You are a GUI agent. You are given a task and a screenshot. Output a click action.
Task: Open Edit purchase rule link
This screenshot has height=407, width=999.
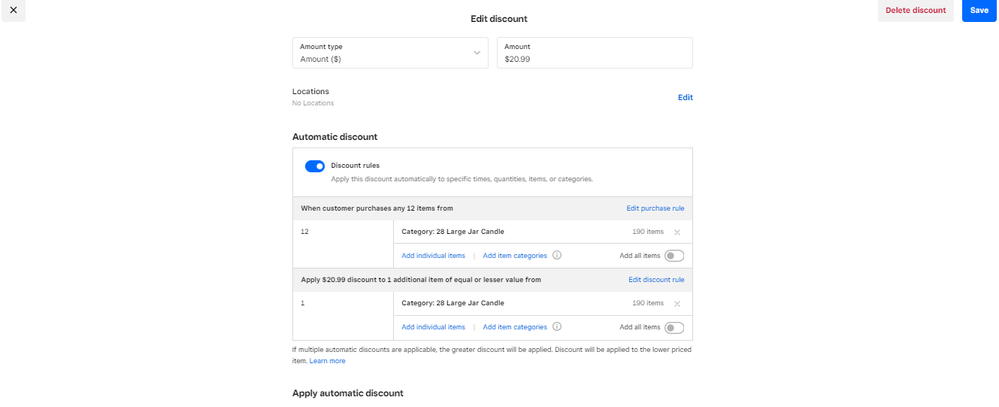[x=655, y=208]
